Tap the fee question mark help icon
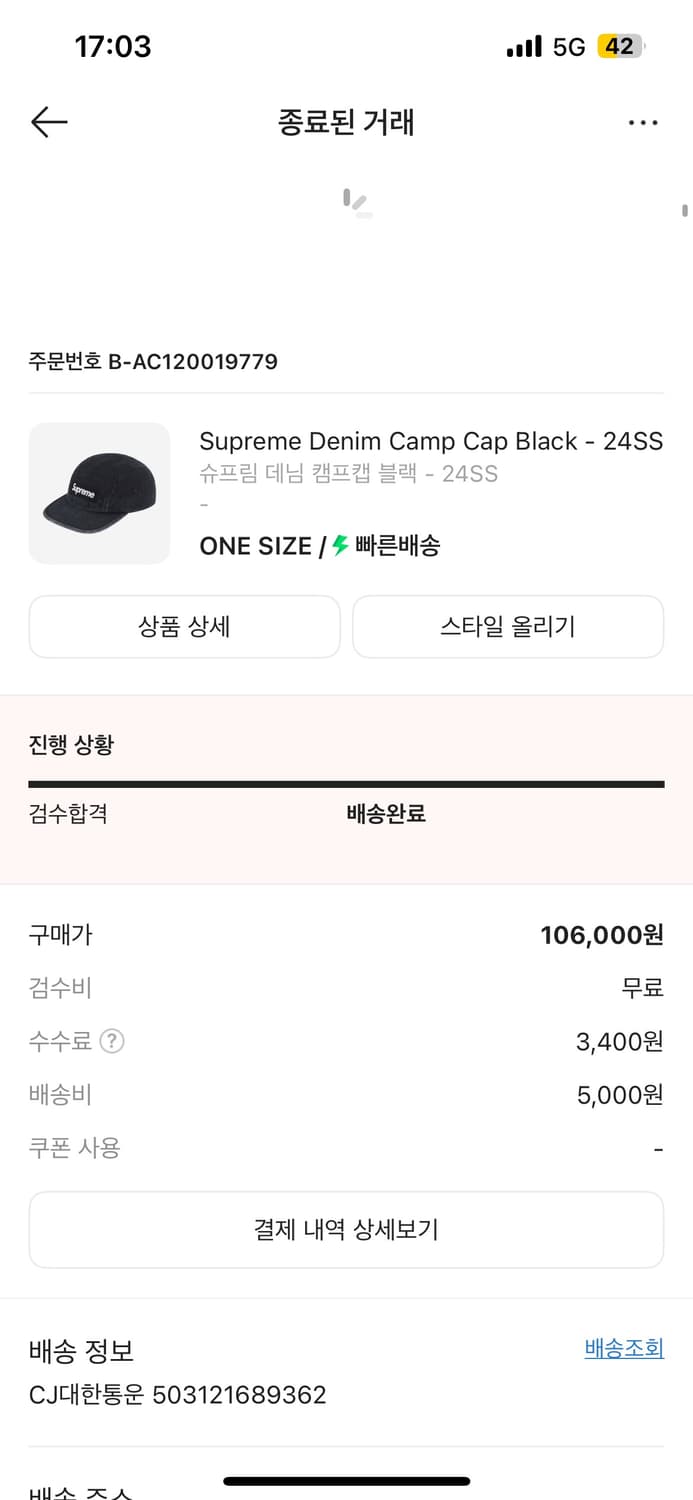The width and height of the screenshot is (693, 1500). pos(113,1041)
